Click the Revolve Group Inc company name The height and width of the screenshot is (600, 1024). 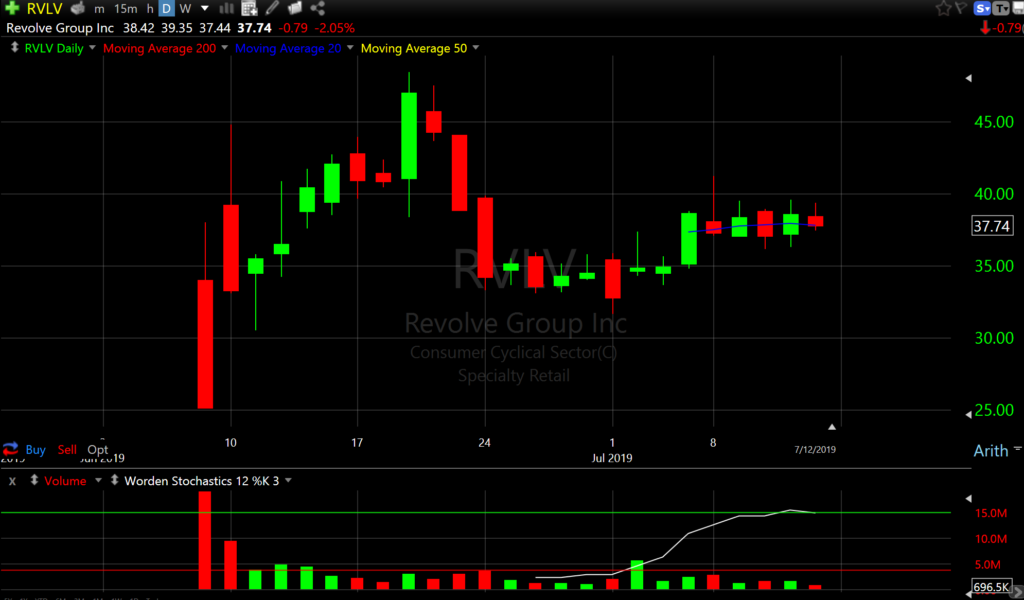point(60,28)
